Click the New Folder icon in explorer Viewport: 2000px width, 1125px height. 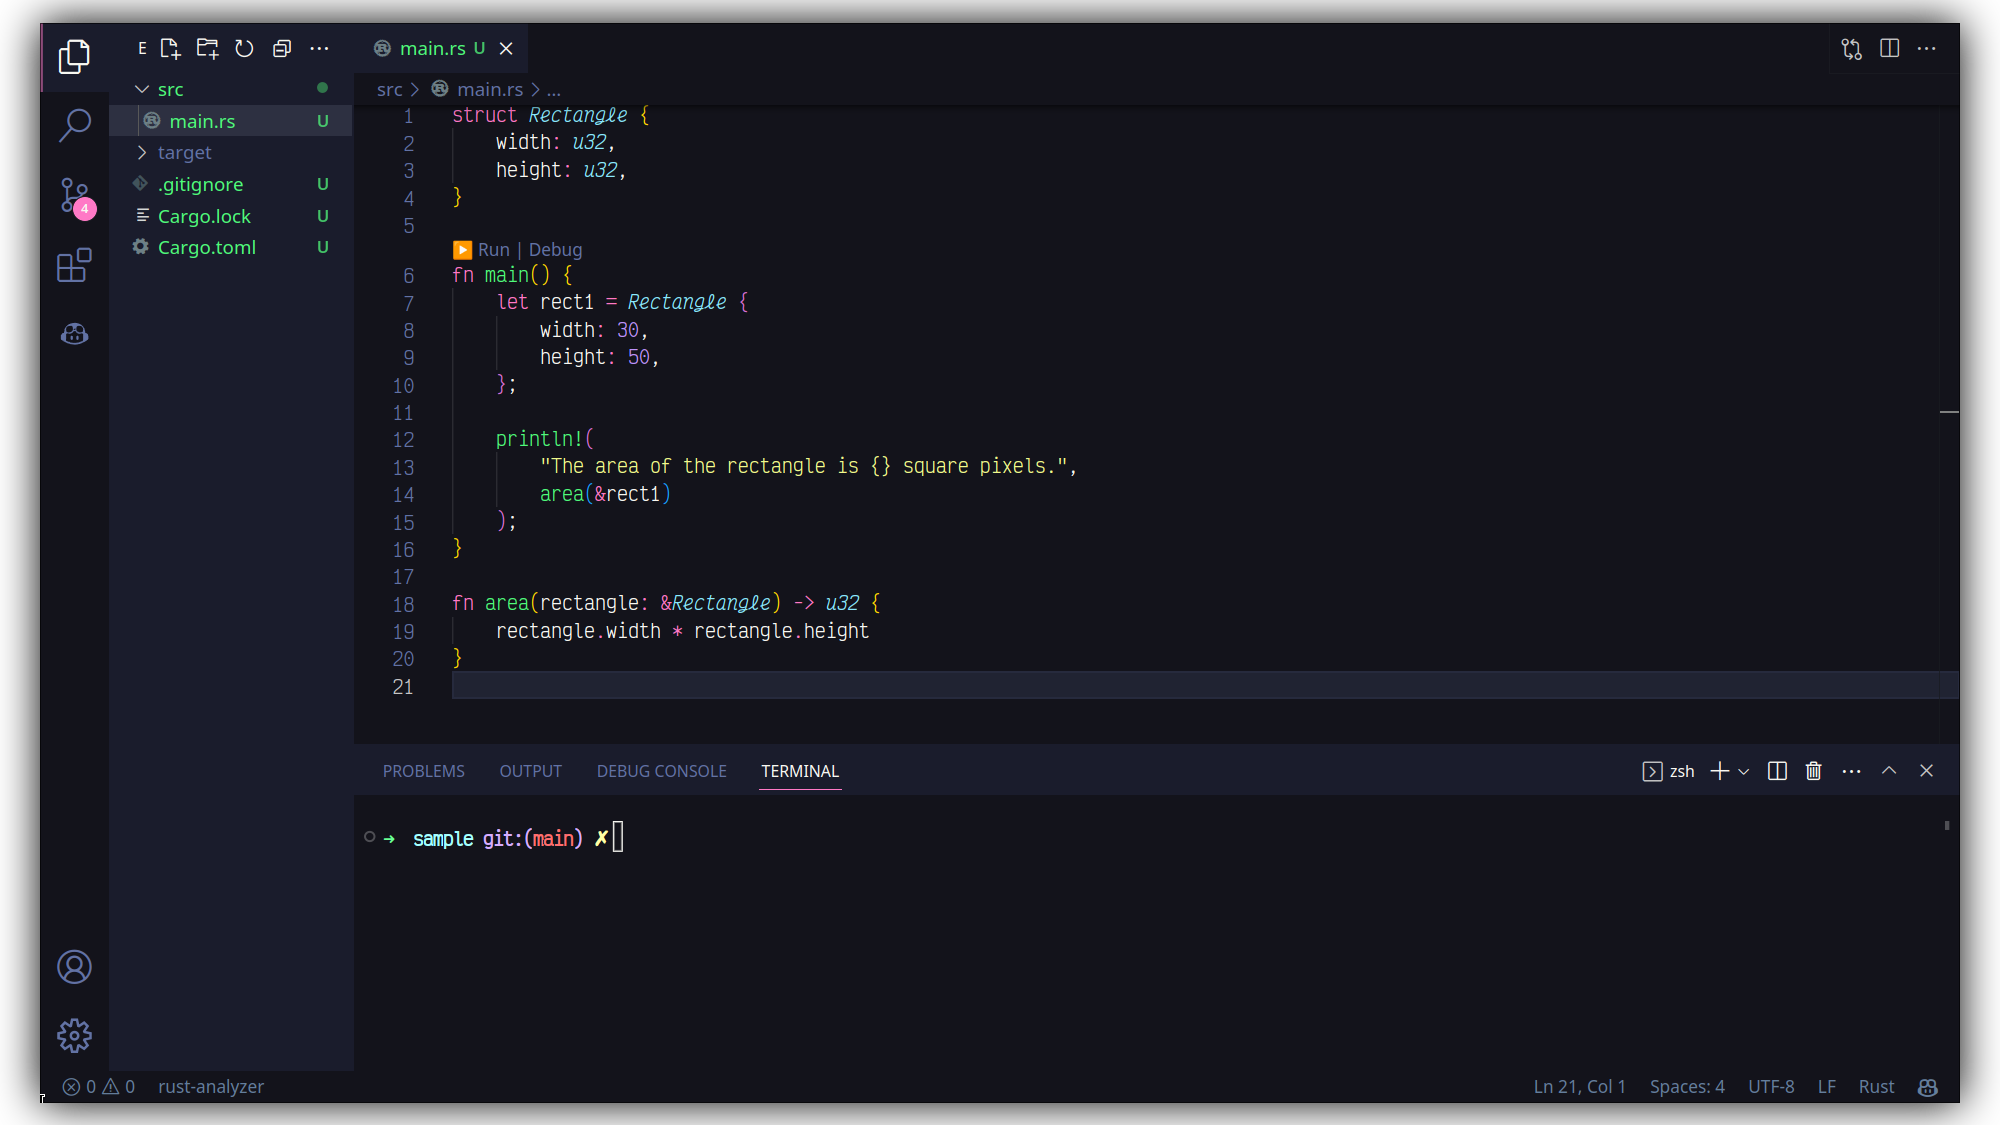pyautogui.click(x=207, y=48)
